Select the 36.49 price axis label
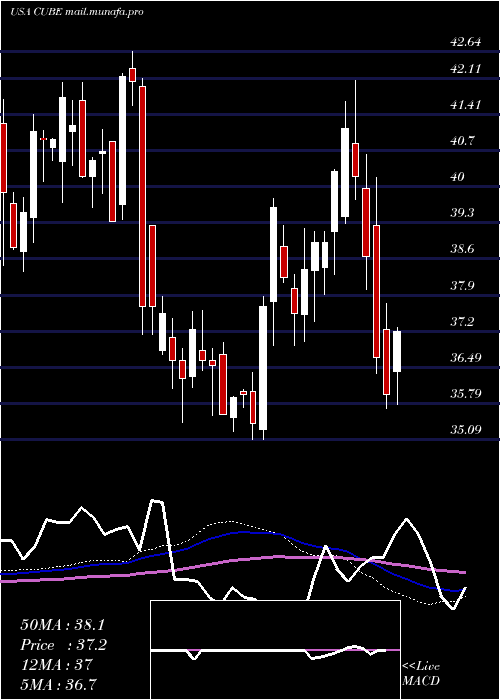This screenshot has width=500, height=700. (x=466, y=358)
